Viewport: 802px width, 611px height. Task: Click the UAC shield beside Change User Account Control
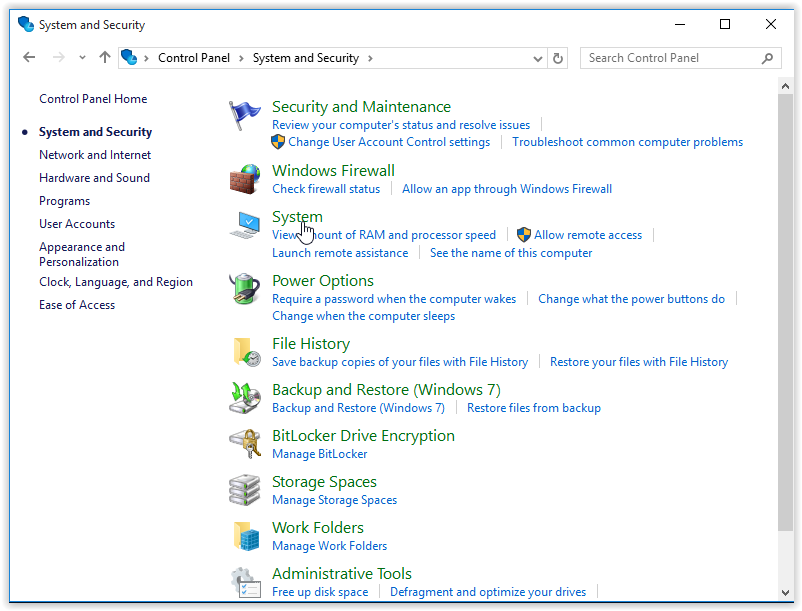278,142
